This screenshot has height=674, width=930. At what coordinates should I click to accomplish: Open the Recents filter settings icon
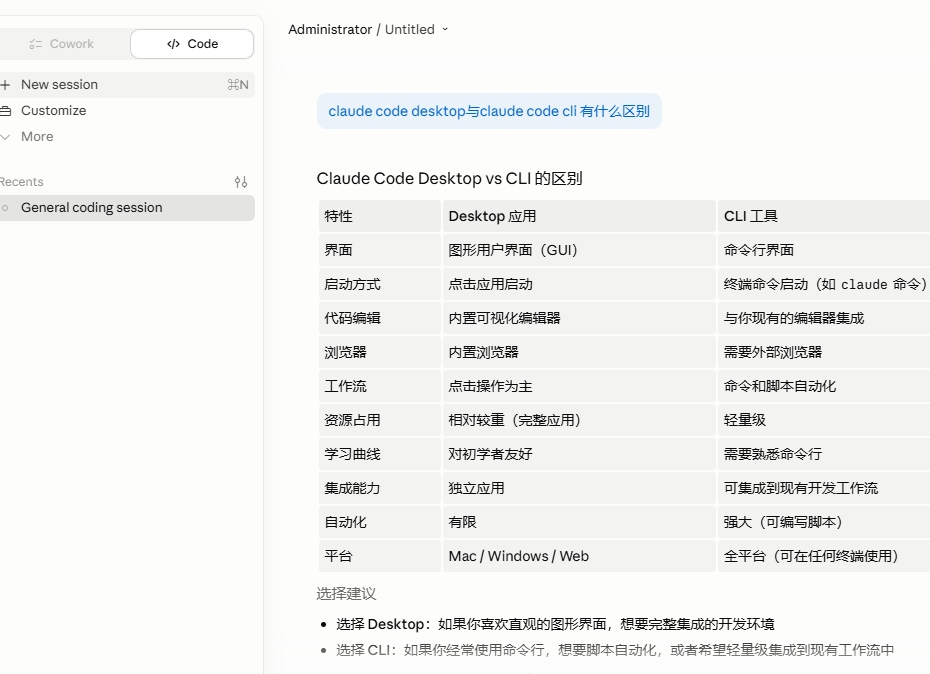(241, 182)
